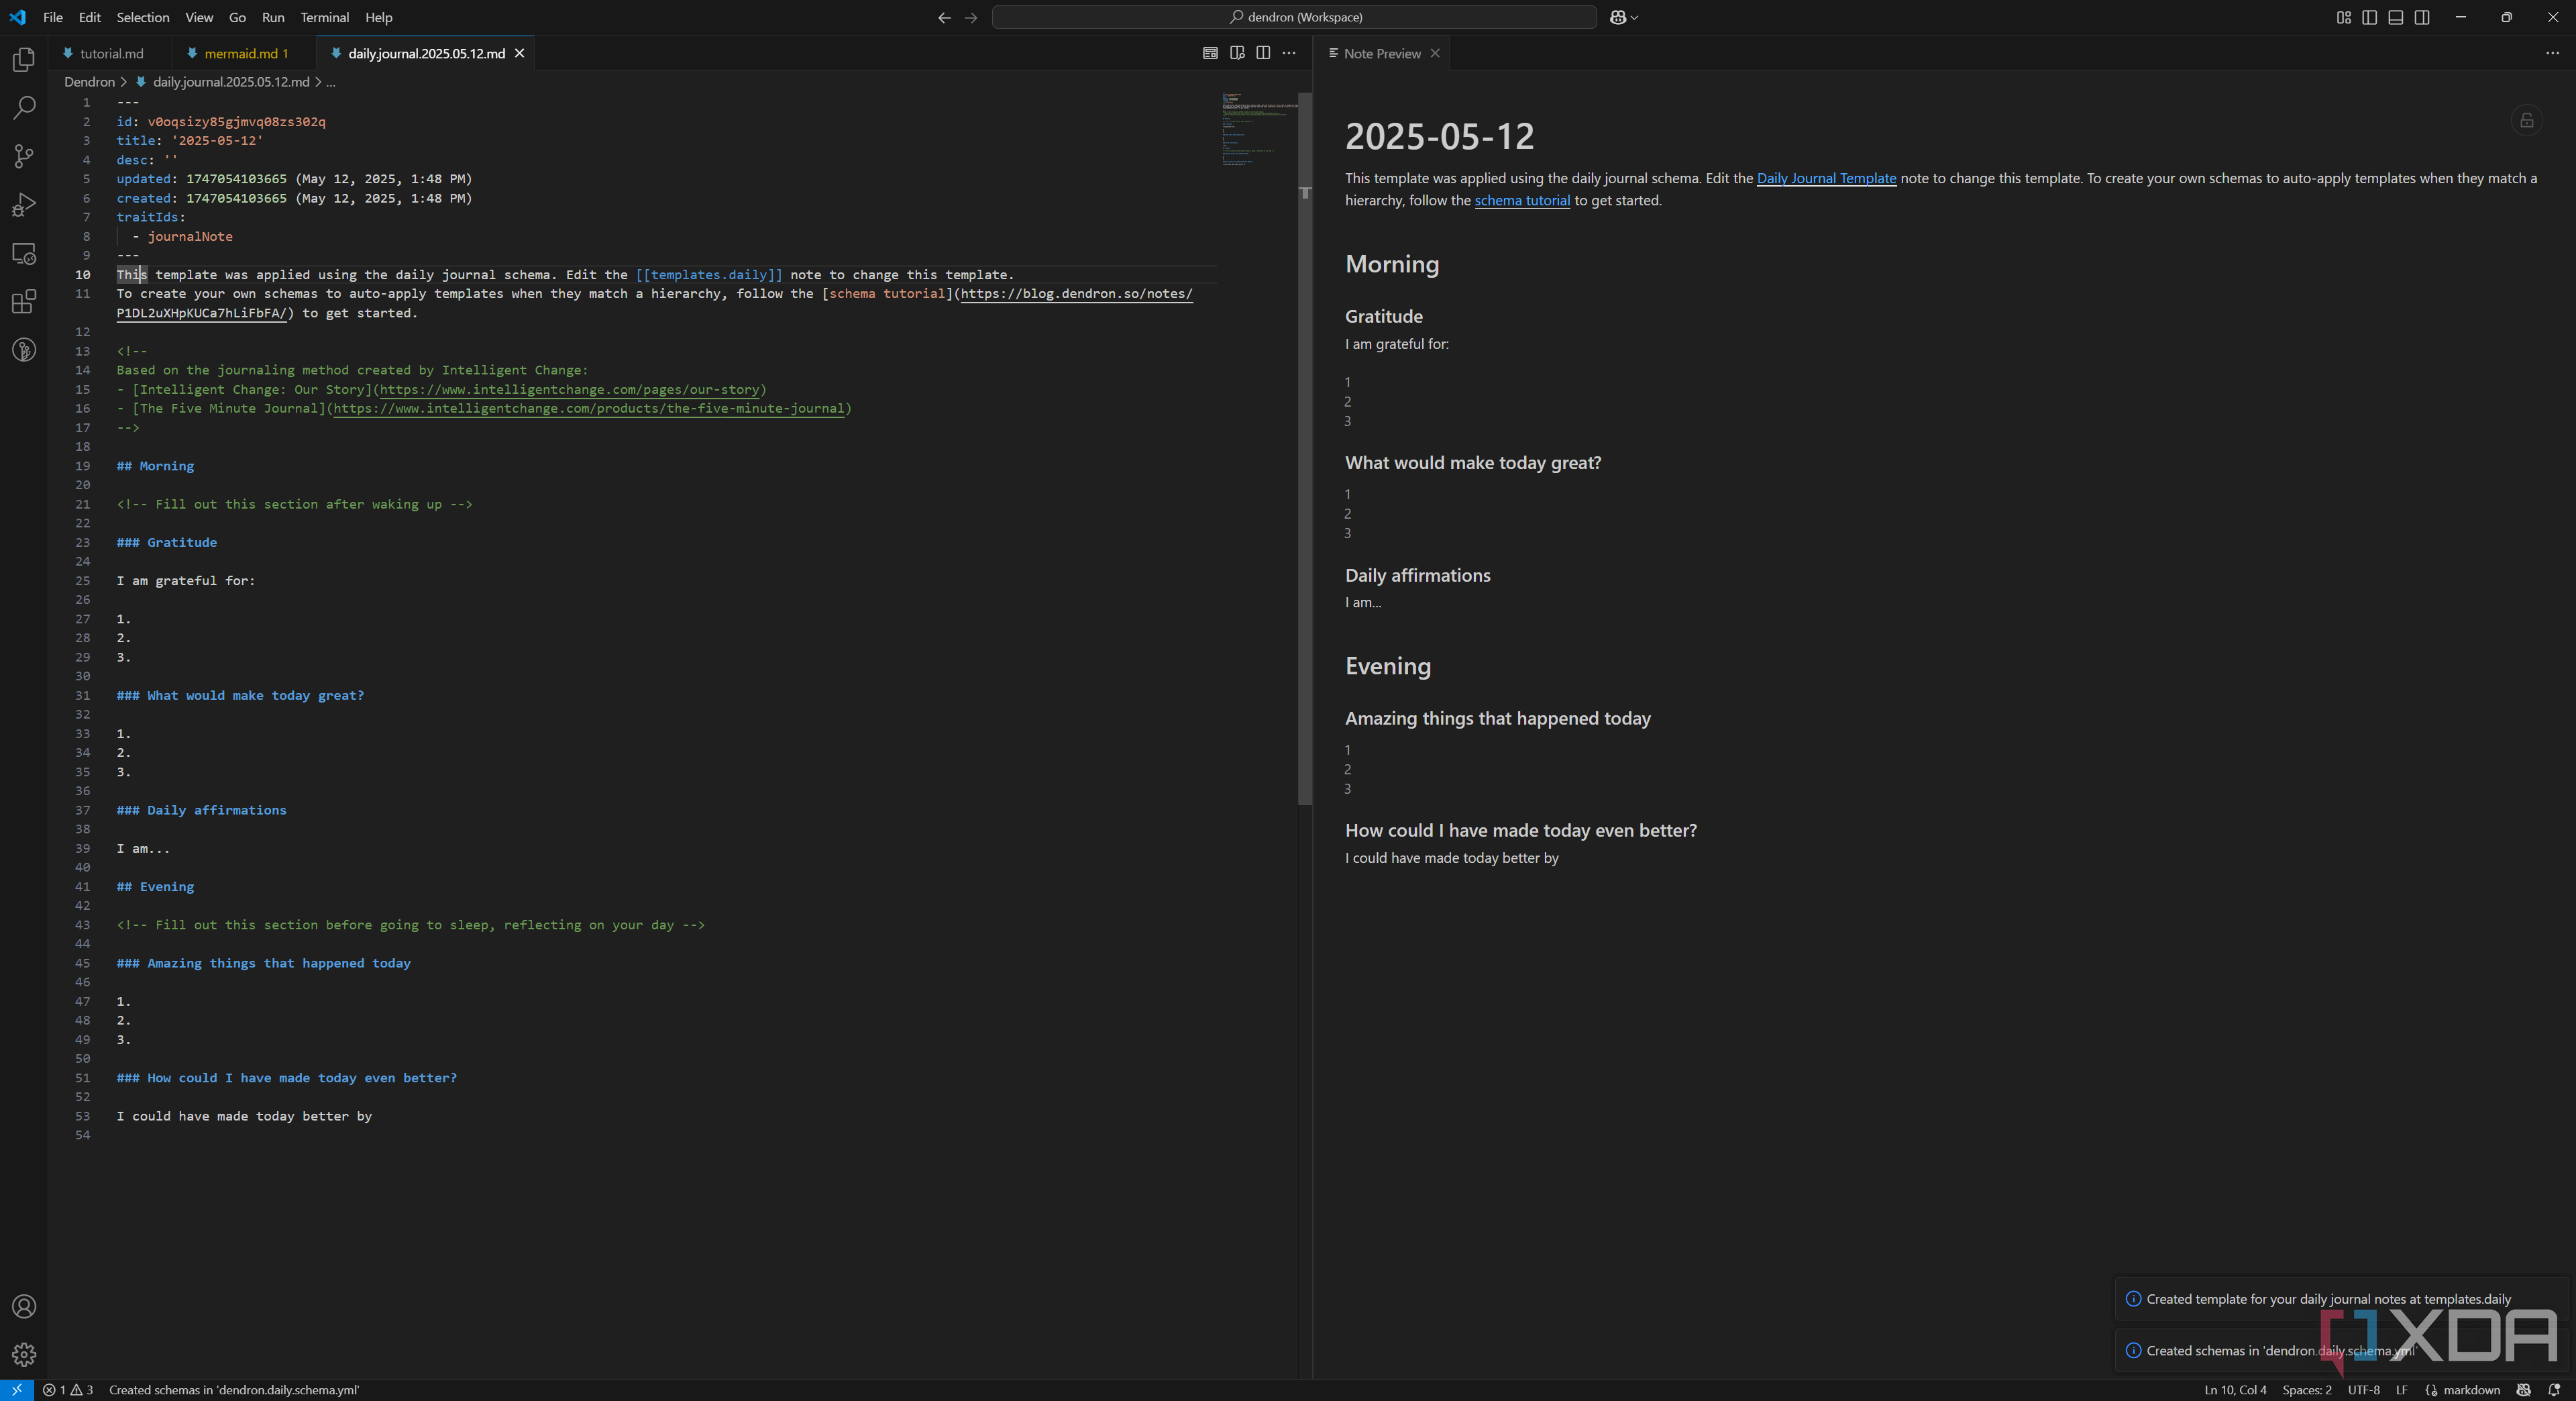Change the file encoding UTF-8
The image size is (2576, 1401).
2363,1390
